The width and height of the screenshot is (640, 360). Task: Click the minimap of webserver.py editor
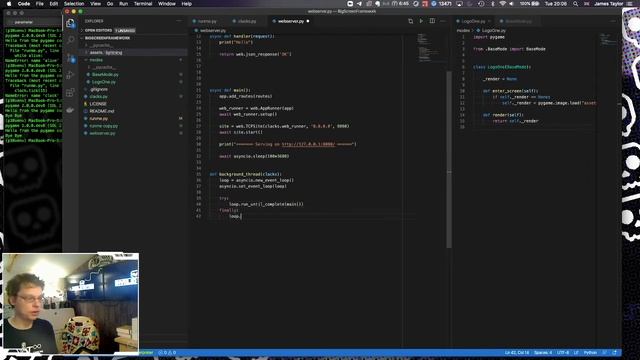tap(429, 47)
